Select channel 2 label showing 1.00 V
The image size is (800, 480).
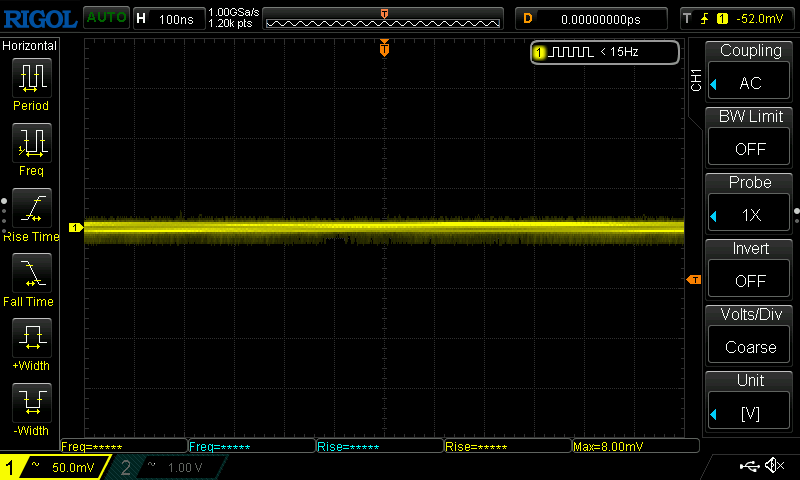168,467
